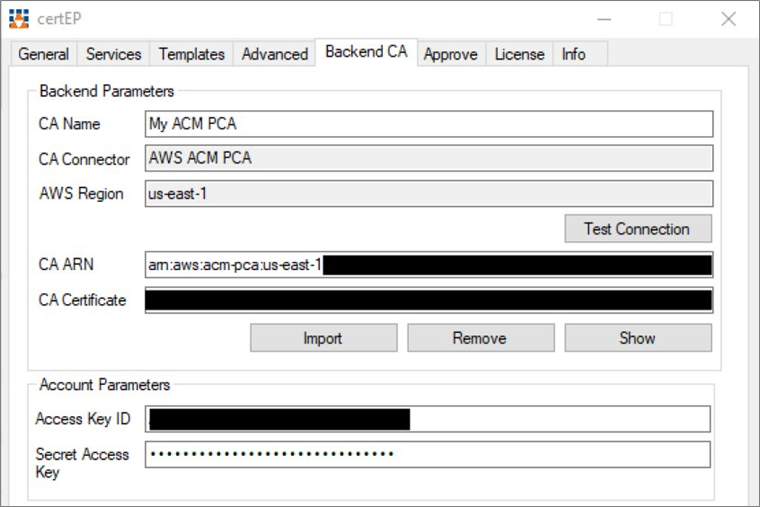This screenshot has height=507, width=760.
Task: Click the certEP application icon
Action: 19,18
